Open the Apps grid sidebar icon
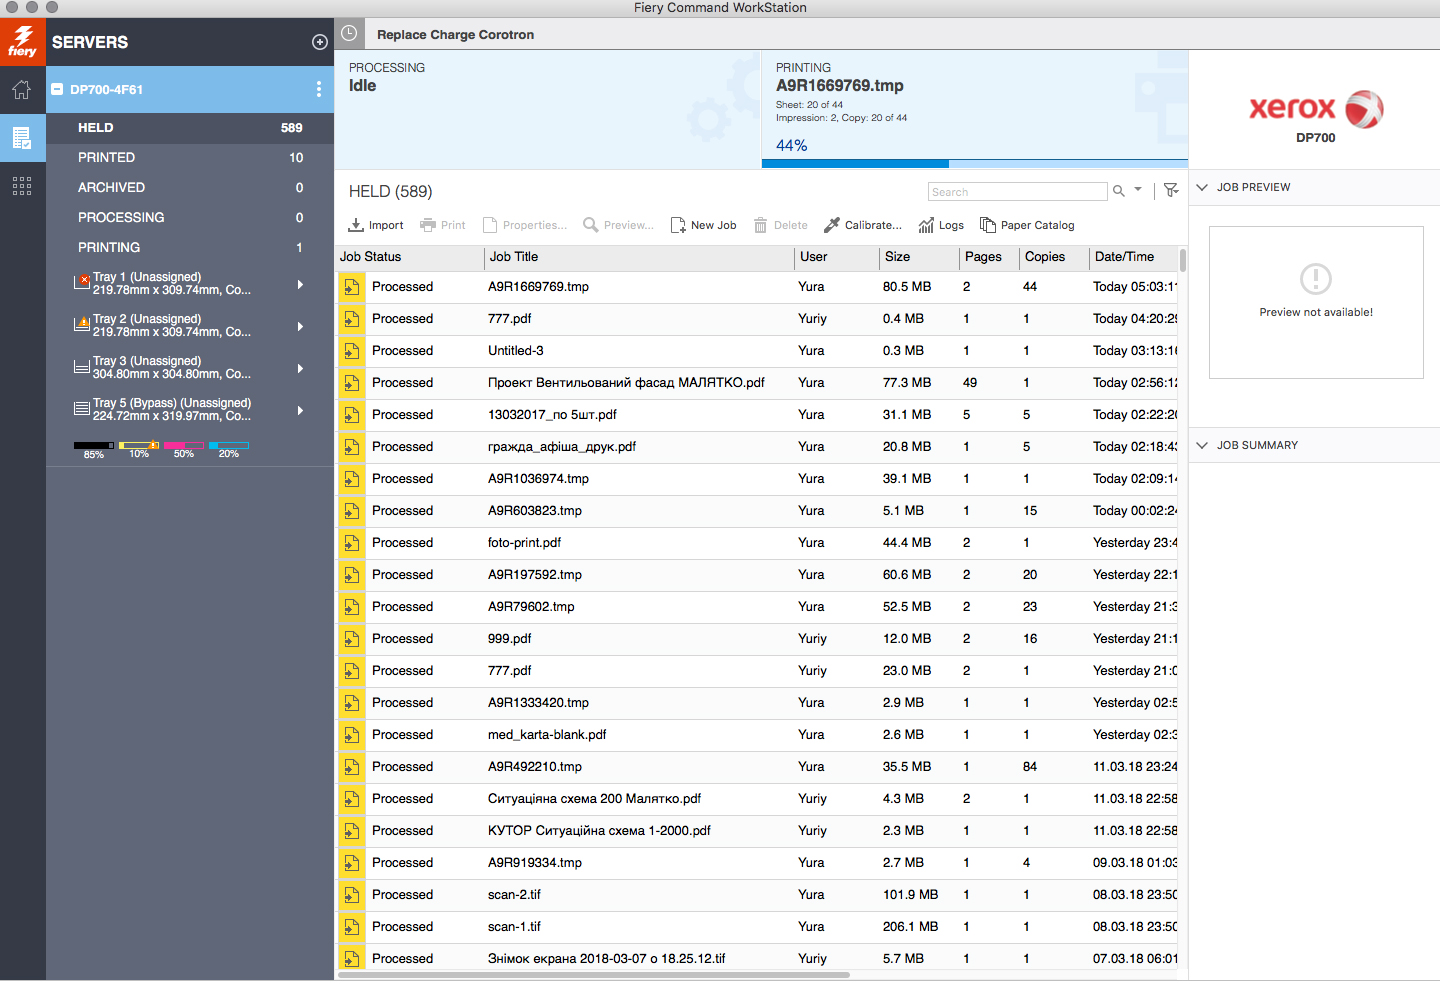The width and height of the screenshot is (1440, 994). click(22, 186)
